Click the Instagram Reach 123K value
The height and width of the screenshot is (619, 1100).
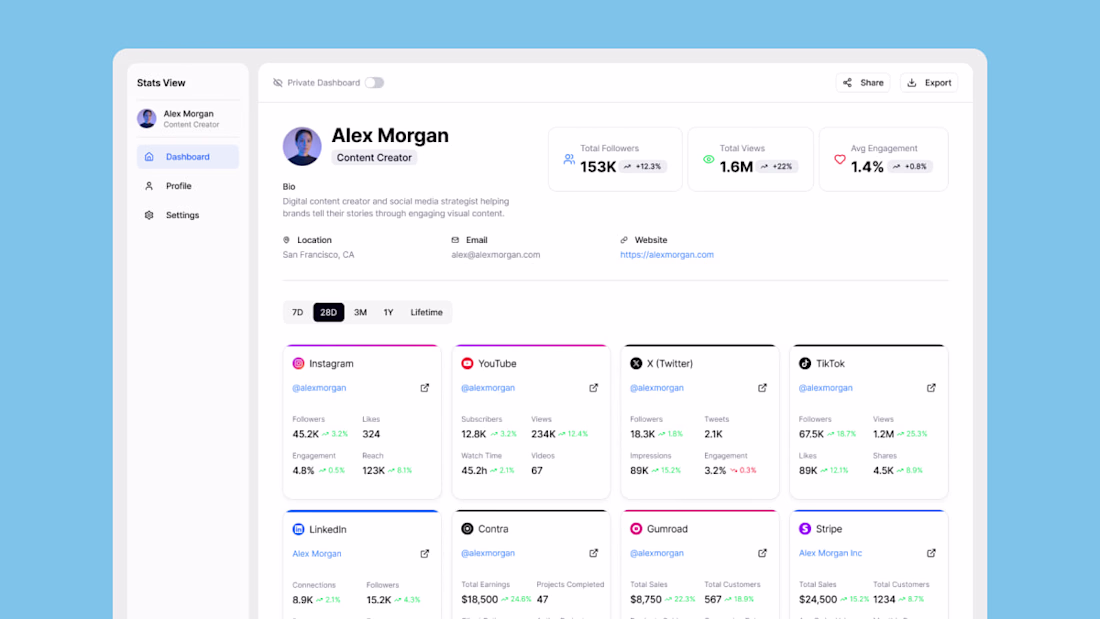click(x=373, y=471)
